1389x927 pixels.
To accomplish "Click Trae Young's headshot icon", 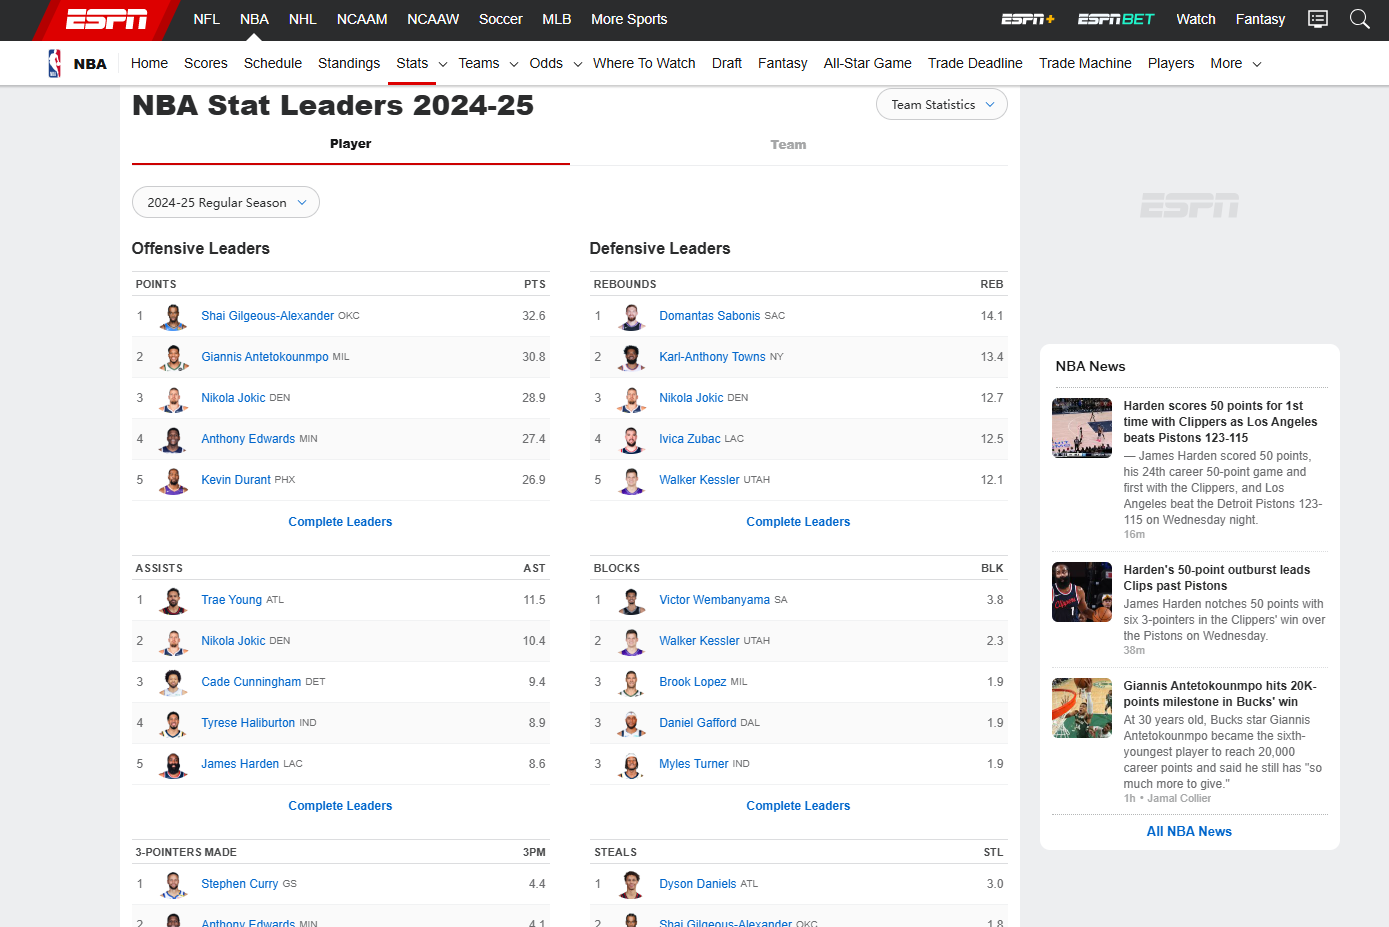I will pyautogui.click(x=173, y=600).
